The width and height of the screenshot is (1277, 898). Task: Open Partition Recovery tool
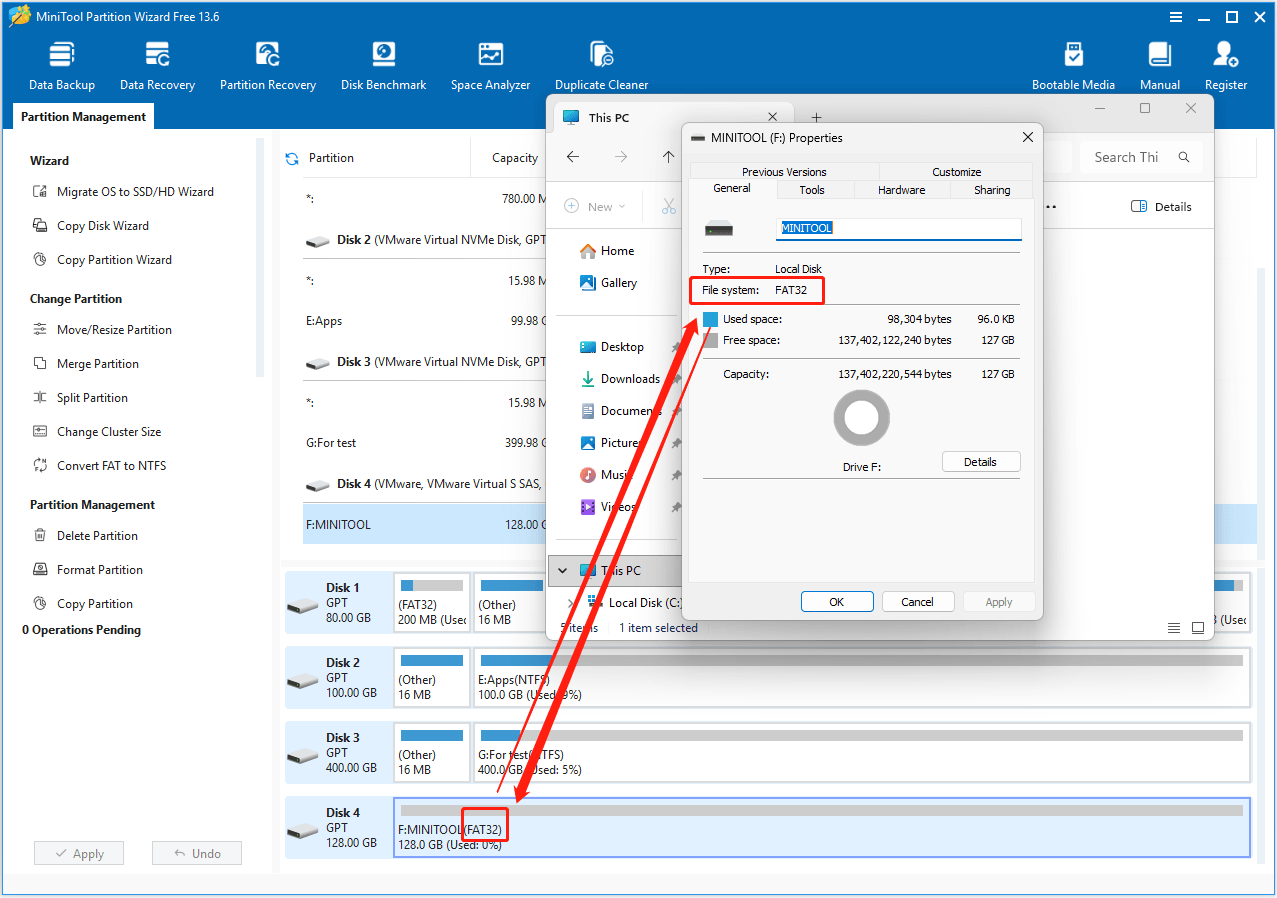(x=268, y=66)
